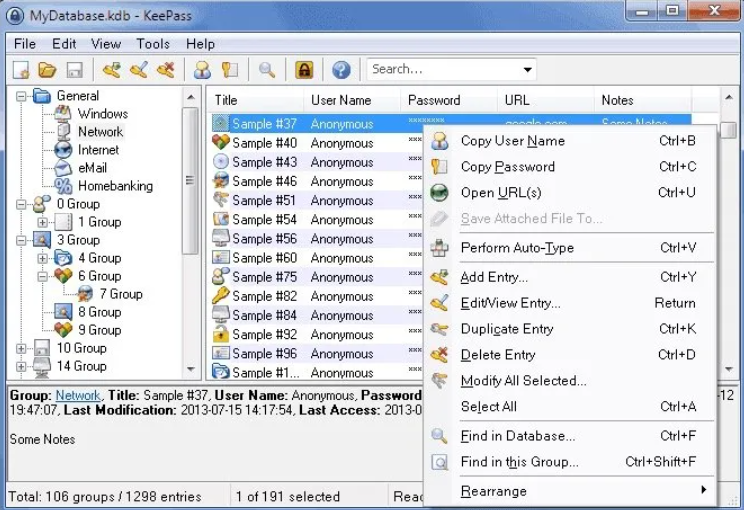
Task: Click the Save Database floppy icon
Action: (x=74, y=70)
